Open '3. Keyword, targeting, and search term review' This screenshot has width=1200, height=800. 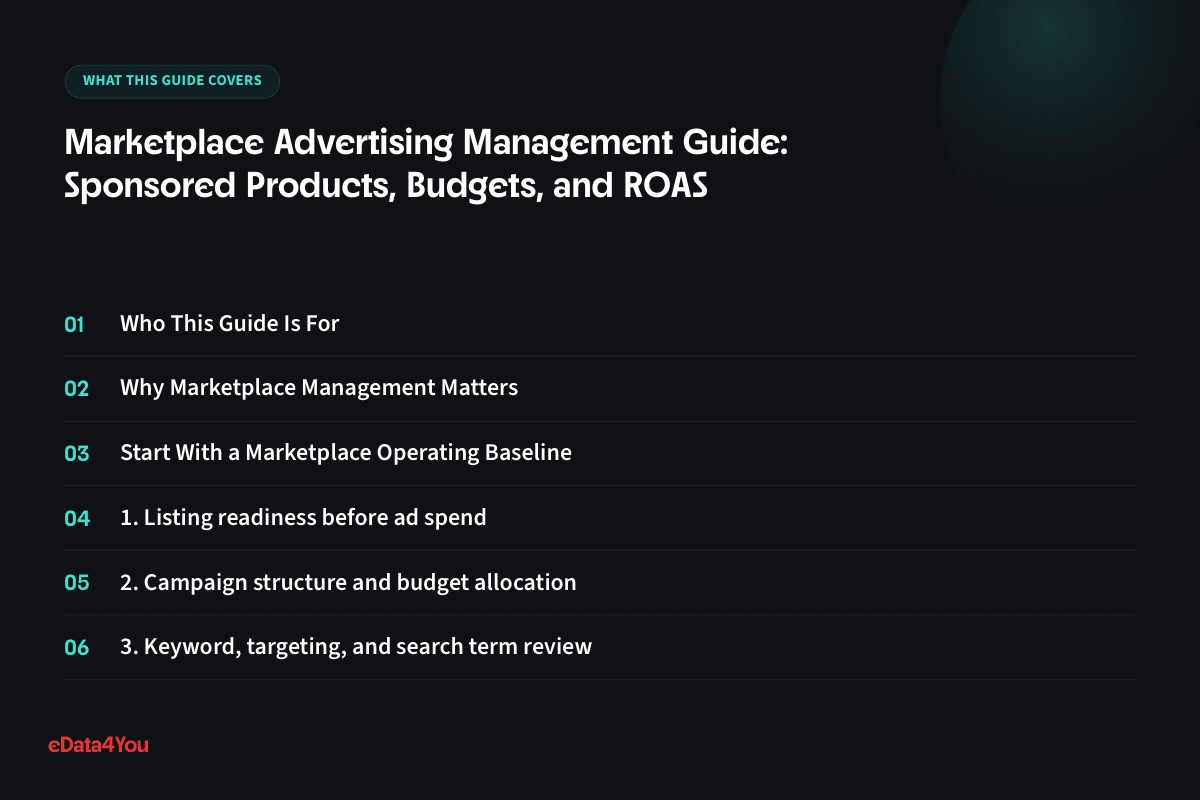(x=356, y=647)
